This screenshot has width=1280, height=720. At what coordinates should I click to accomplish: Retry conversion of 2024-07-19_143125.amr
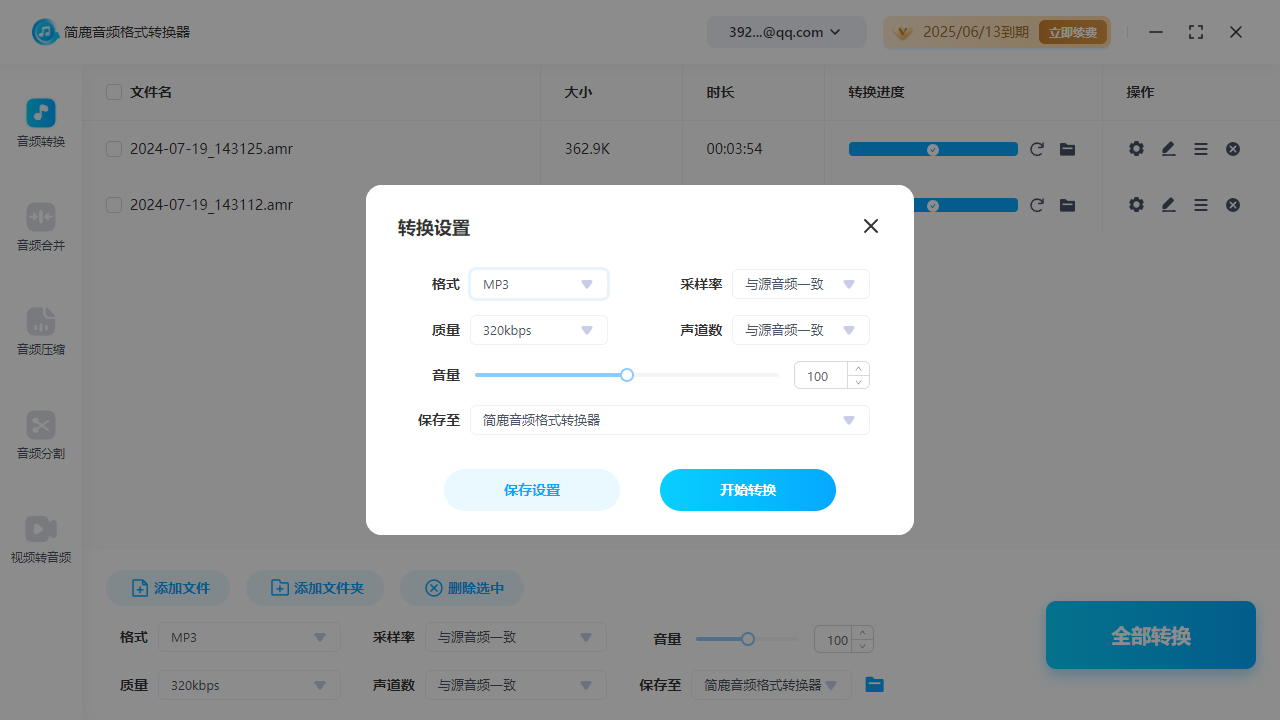click(1037, 148)
